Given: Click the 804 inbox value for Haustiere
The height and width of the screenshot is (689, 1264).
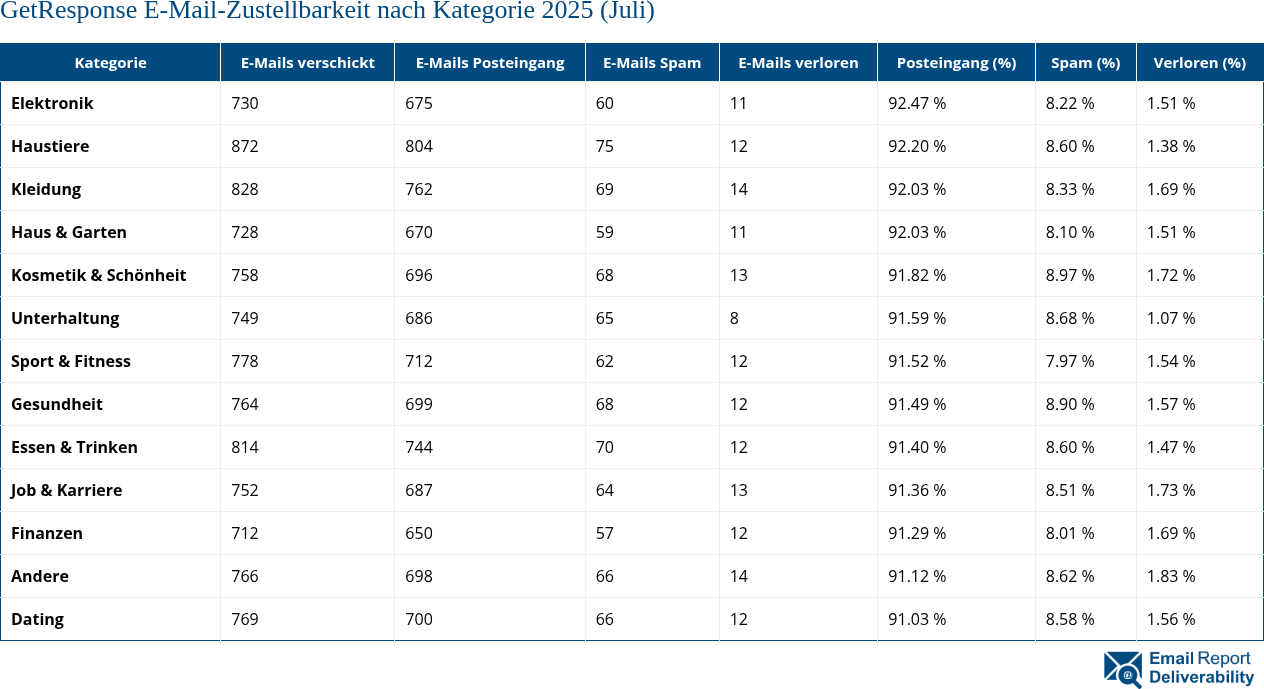Looking at the screenshot, I should [x=419, y=146].
